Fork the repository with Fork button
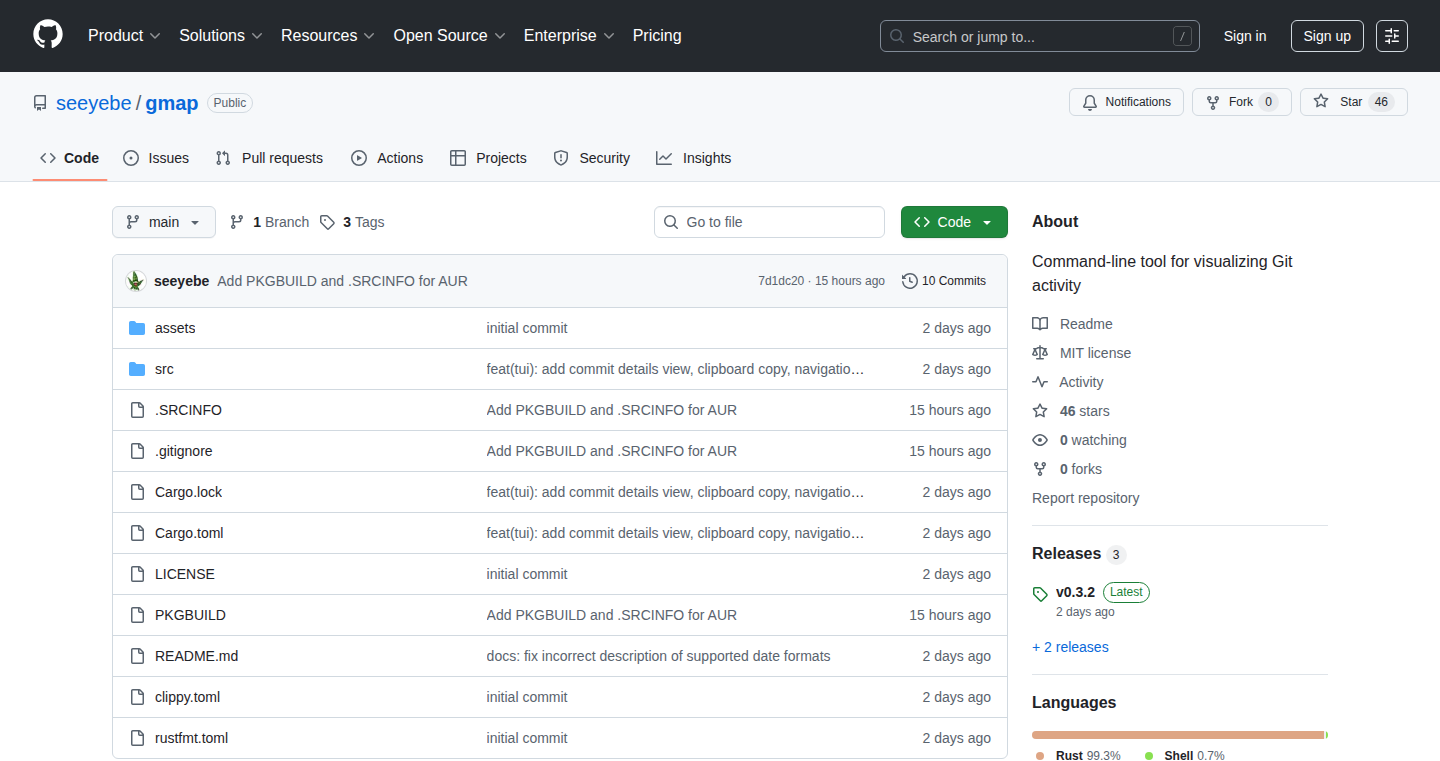1440x761 pixels. tap(1242, 102)
